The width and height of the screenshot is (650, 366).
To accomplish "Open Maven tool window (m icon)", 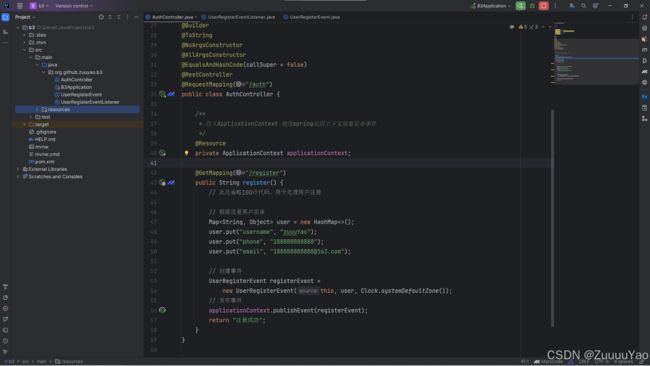I will (644, 50).
